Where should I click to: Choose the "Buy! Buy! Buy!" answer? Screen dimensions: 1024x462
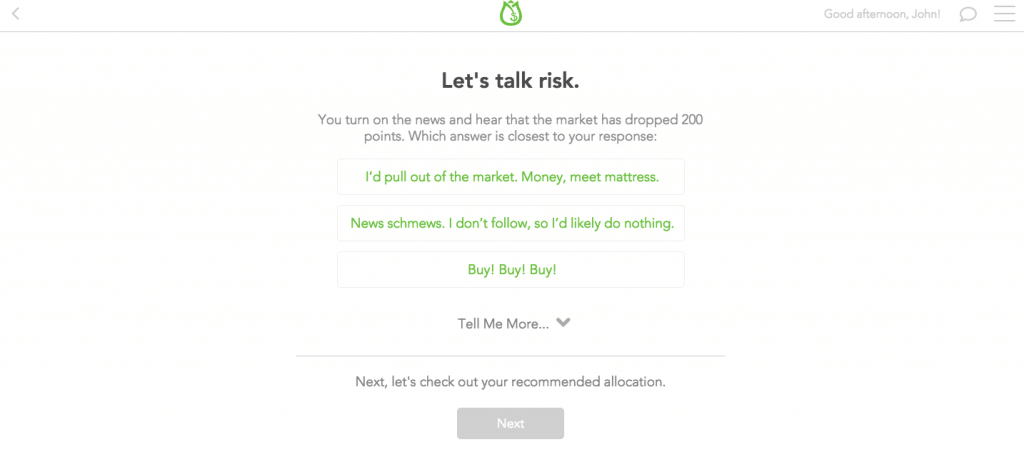point(511,269)
